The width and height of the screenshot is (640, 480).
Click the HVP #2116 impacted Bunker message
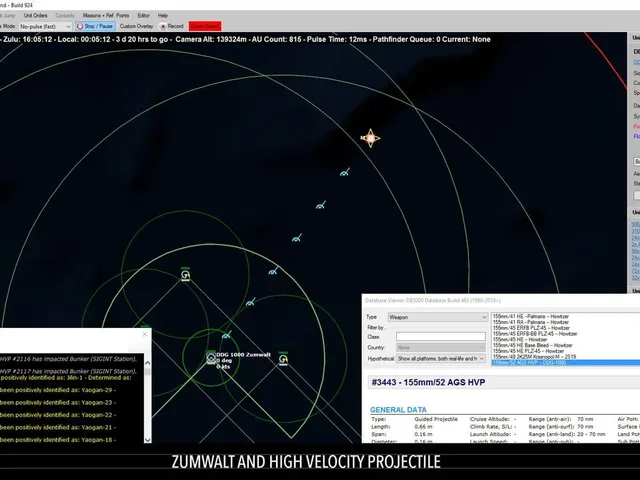68,359
